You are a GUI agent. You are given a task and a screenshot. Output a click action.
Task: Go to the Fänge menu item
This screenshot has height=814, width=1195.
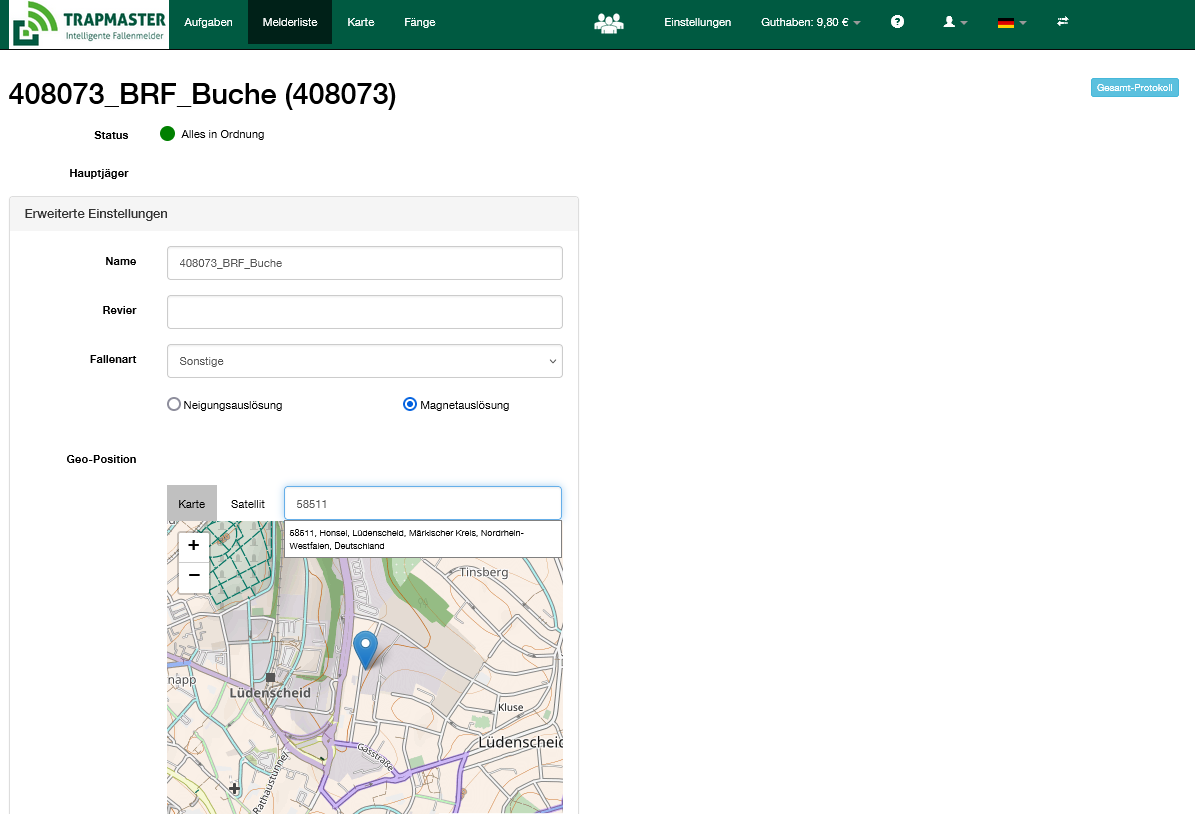pos(419,22)
